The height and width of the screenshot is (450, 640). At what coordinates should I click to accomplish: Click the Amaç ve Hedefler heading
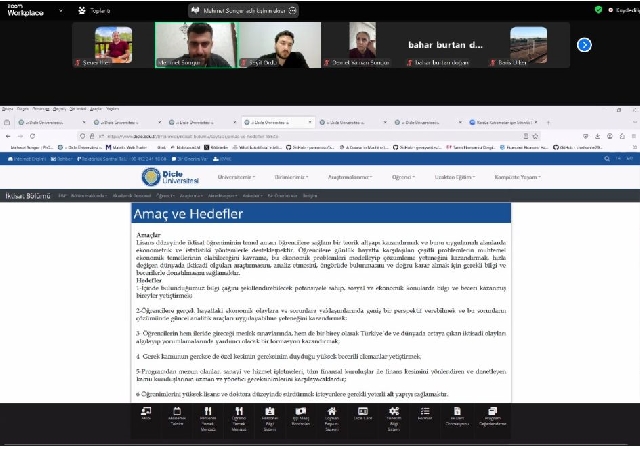coord(188,214)
